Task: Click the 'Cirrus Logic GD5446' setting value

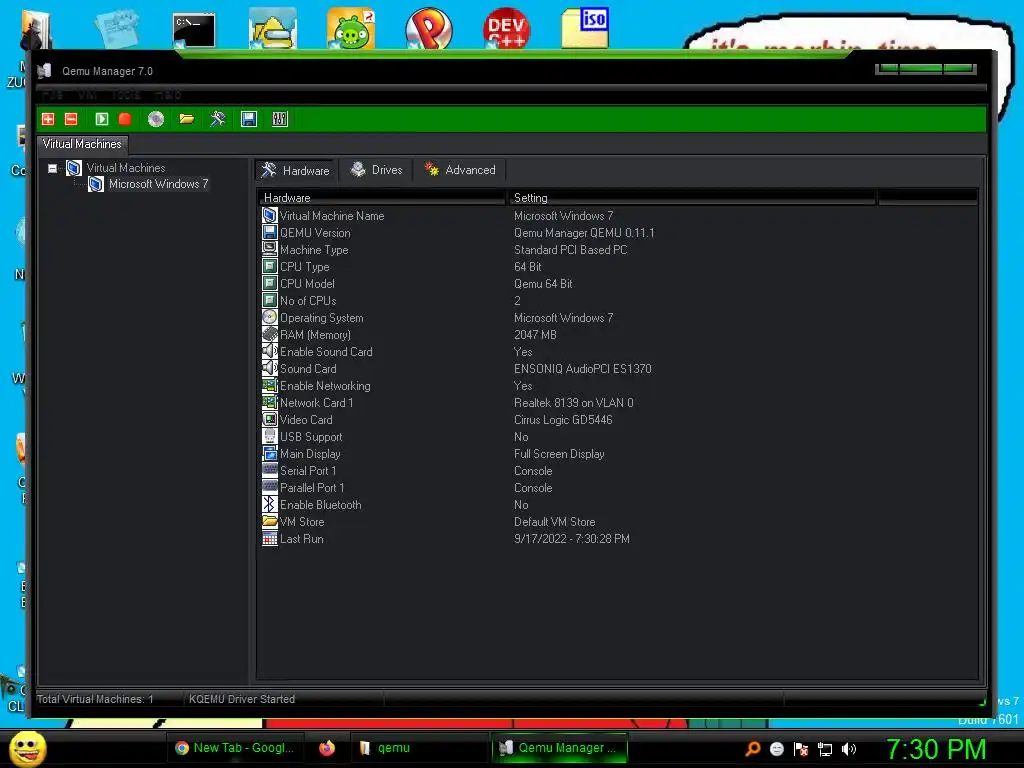Action: pos(563,419)
